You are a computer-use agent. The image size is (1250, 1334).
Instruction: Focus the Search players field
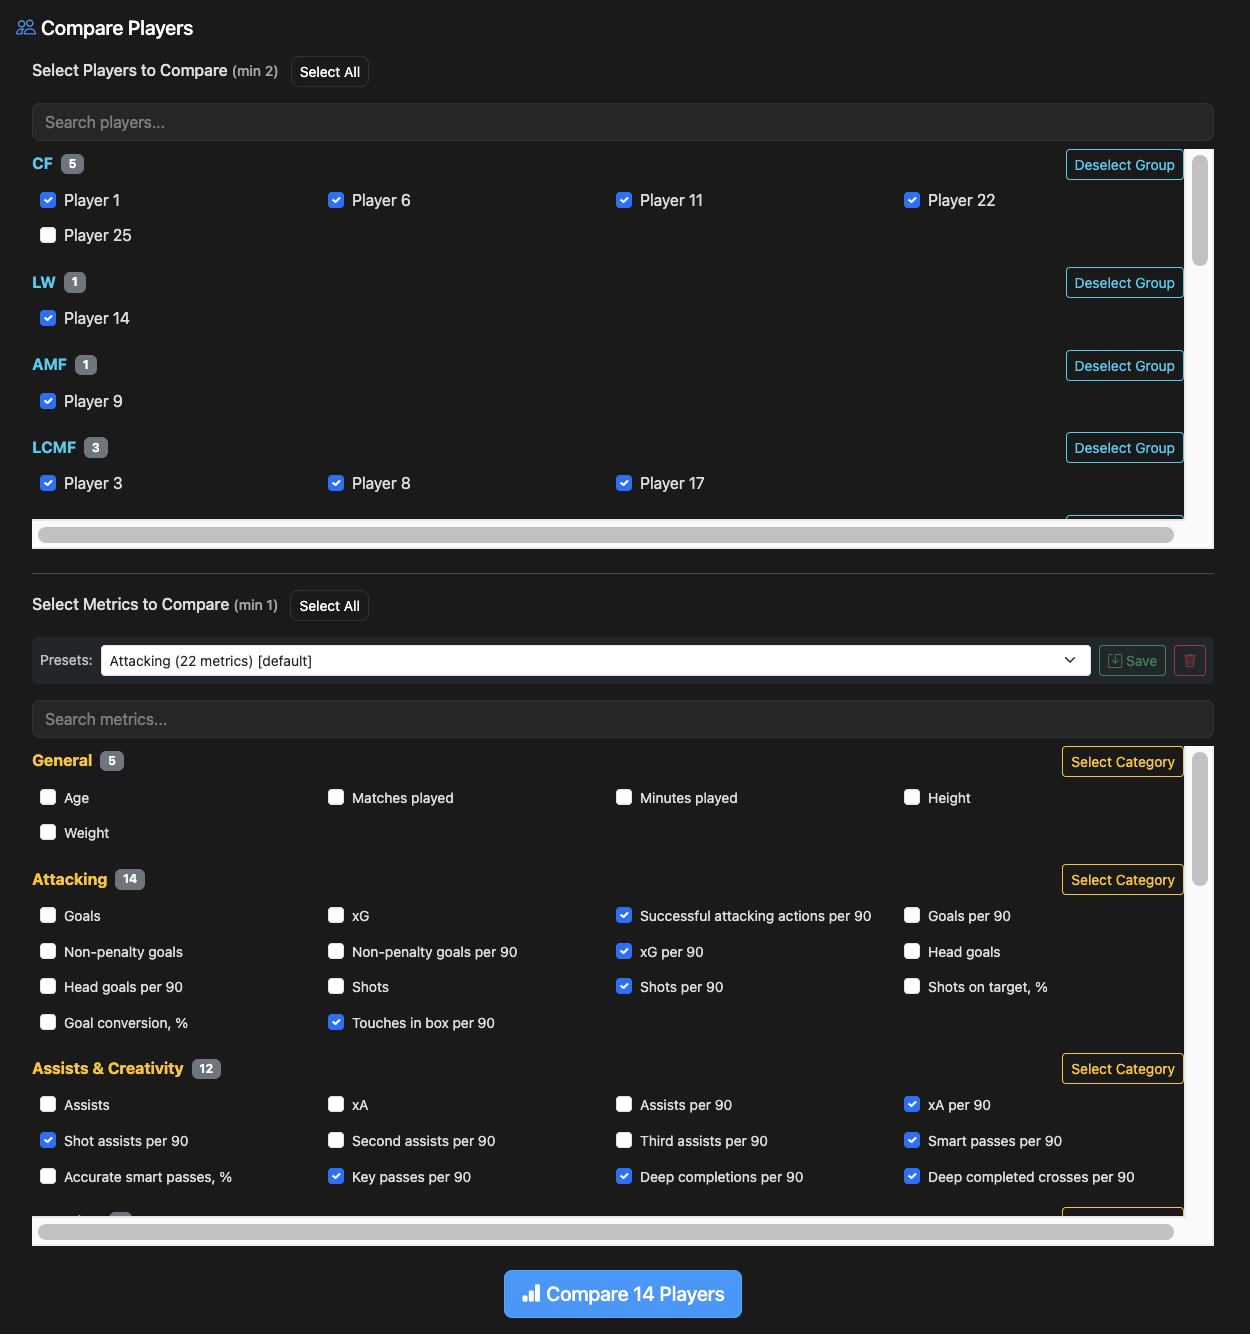[x=622, y=122]
